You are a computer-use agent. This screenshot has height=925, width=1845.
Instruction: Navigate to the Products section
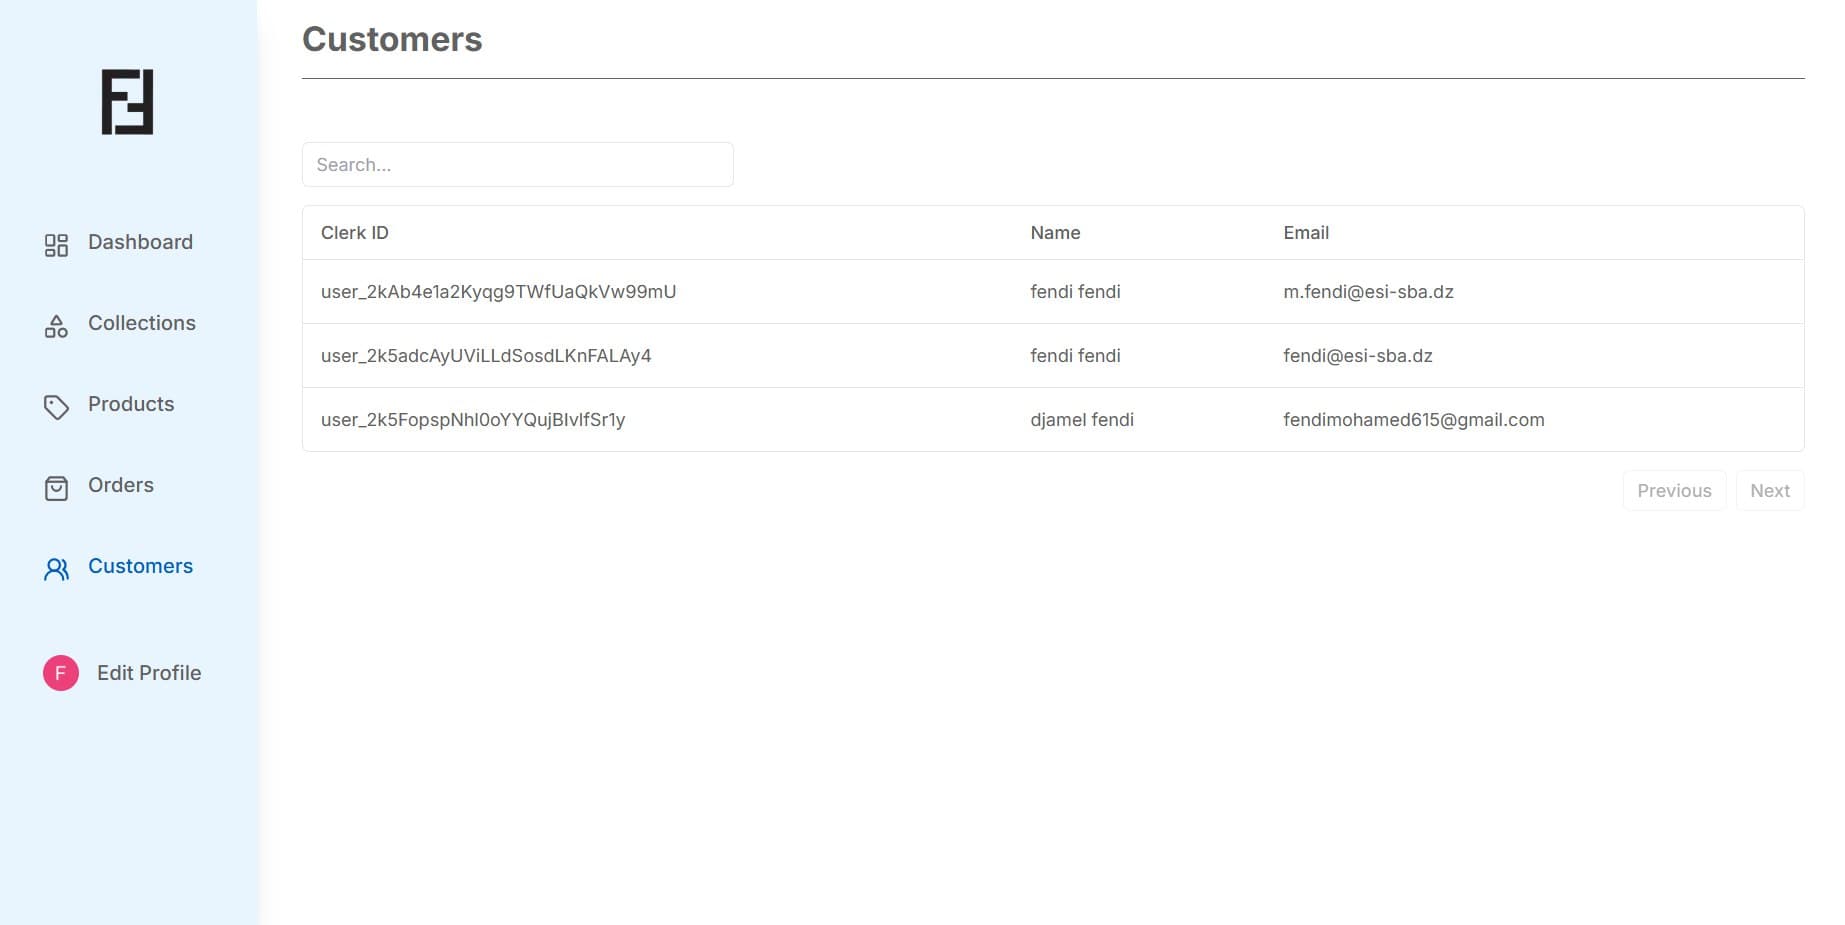131,404
